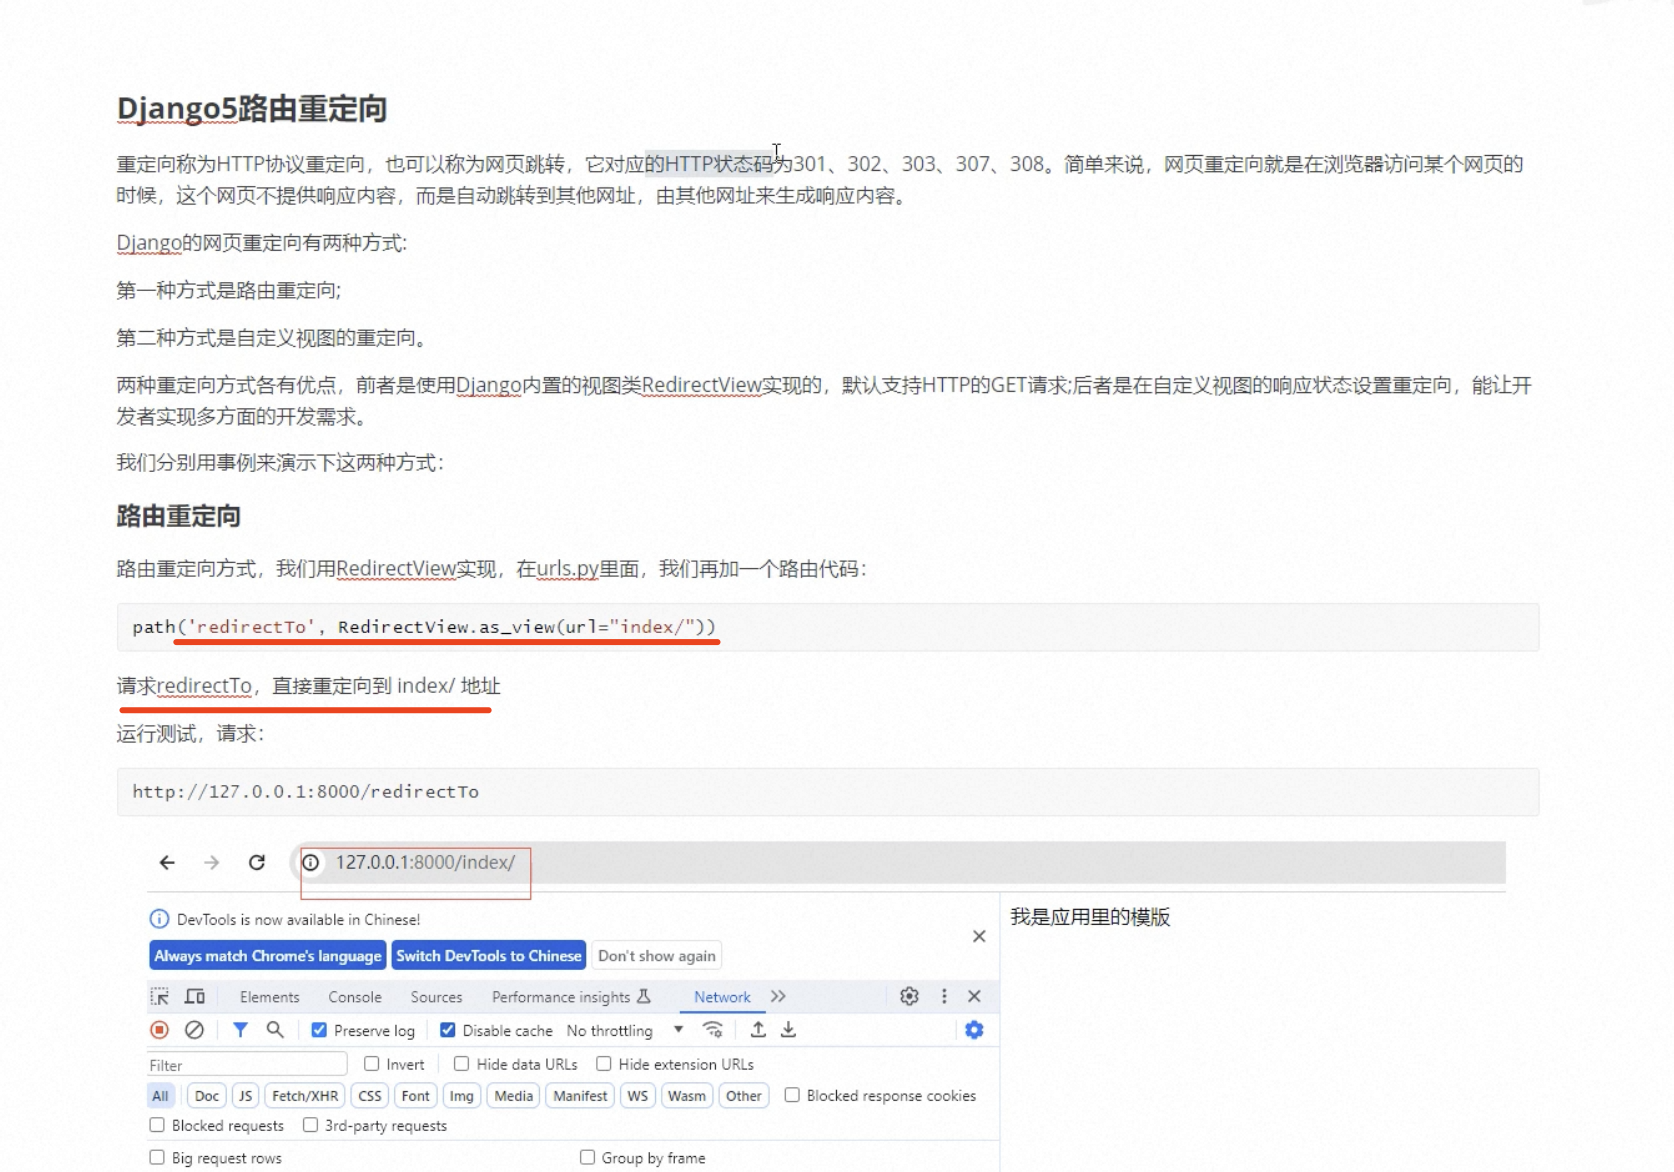Import HAR file with upload icon
This screenshot has height=1172, width=1674.
click(x=758, y=1030)
